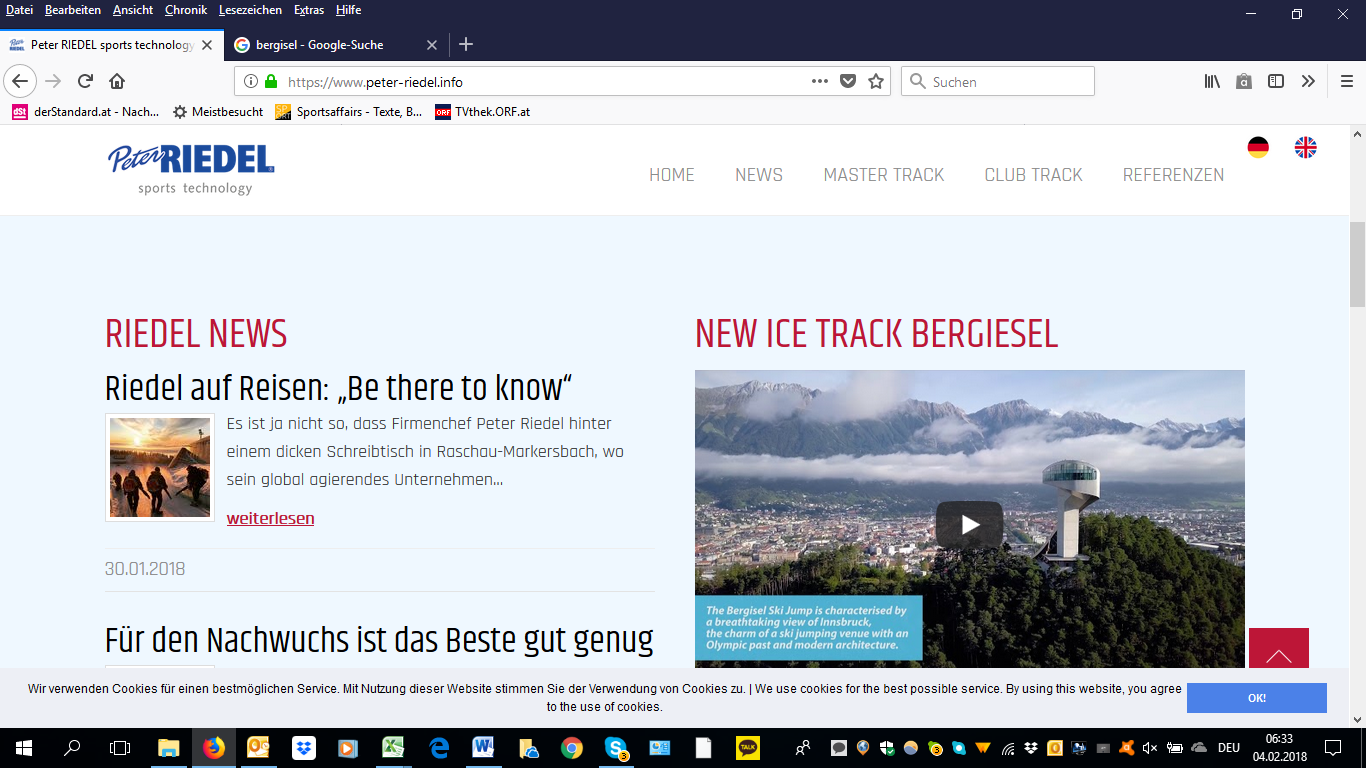Open File Explorer from the taskbar
Viewport: 1366px width, 768px height.
[x=168, y=747]
